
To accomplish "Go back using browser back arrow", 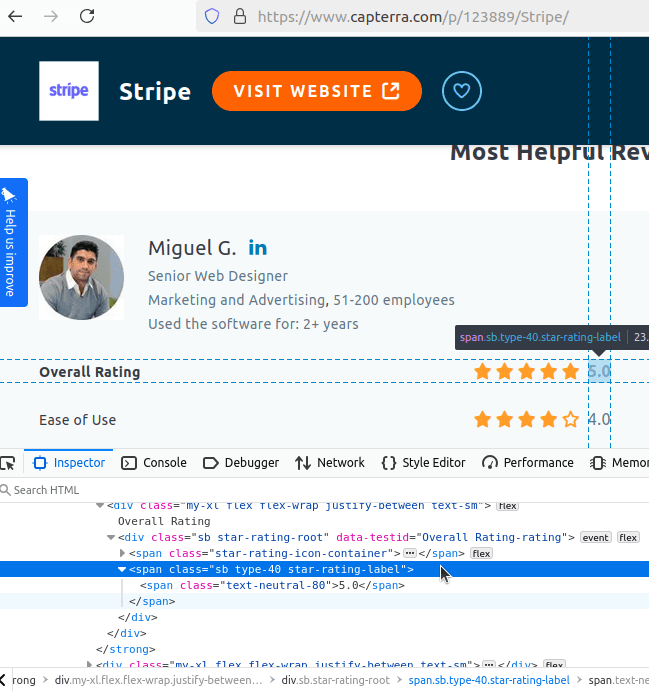I will coord(15,17).
